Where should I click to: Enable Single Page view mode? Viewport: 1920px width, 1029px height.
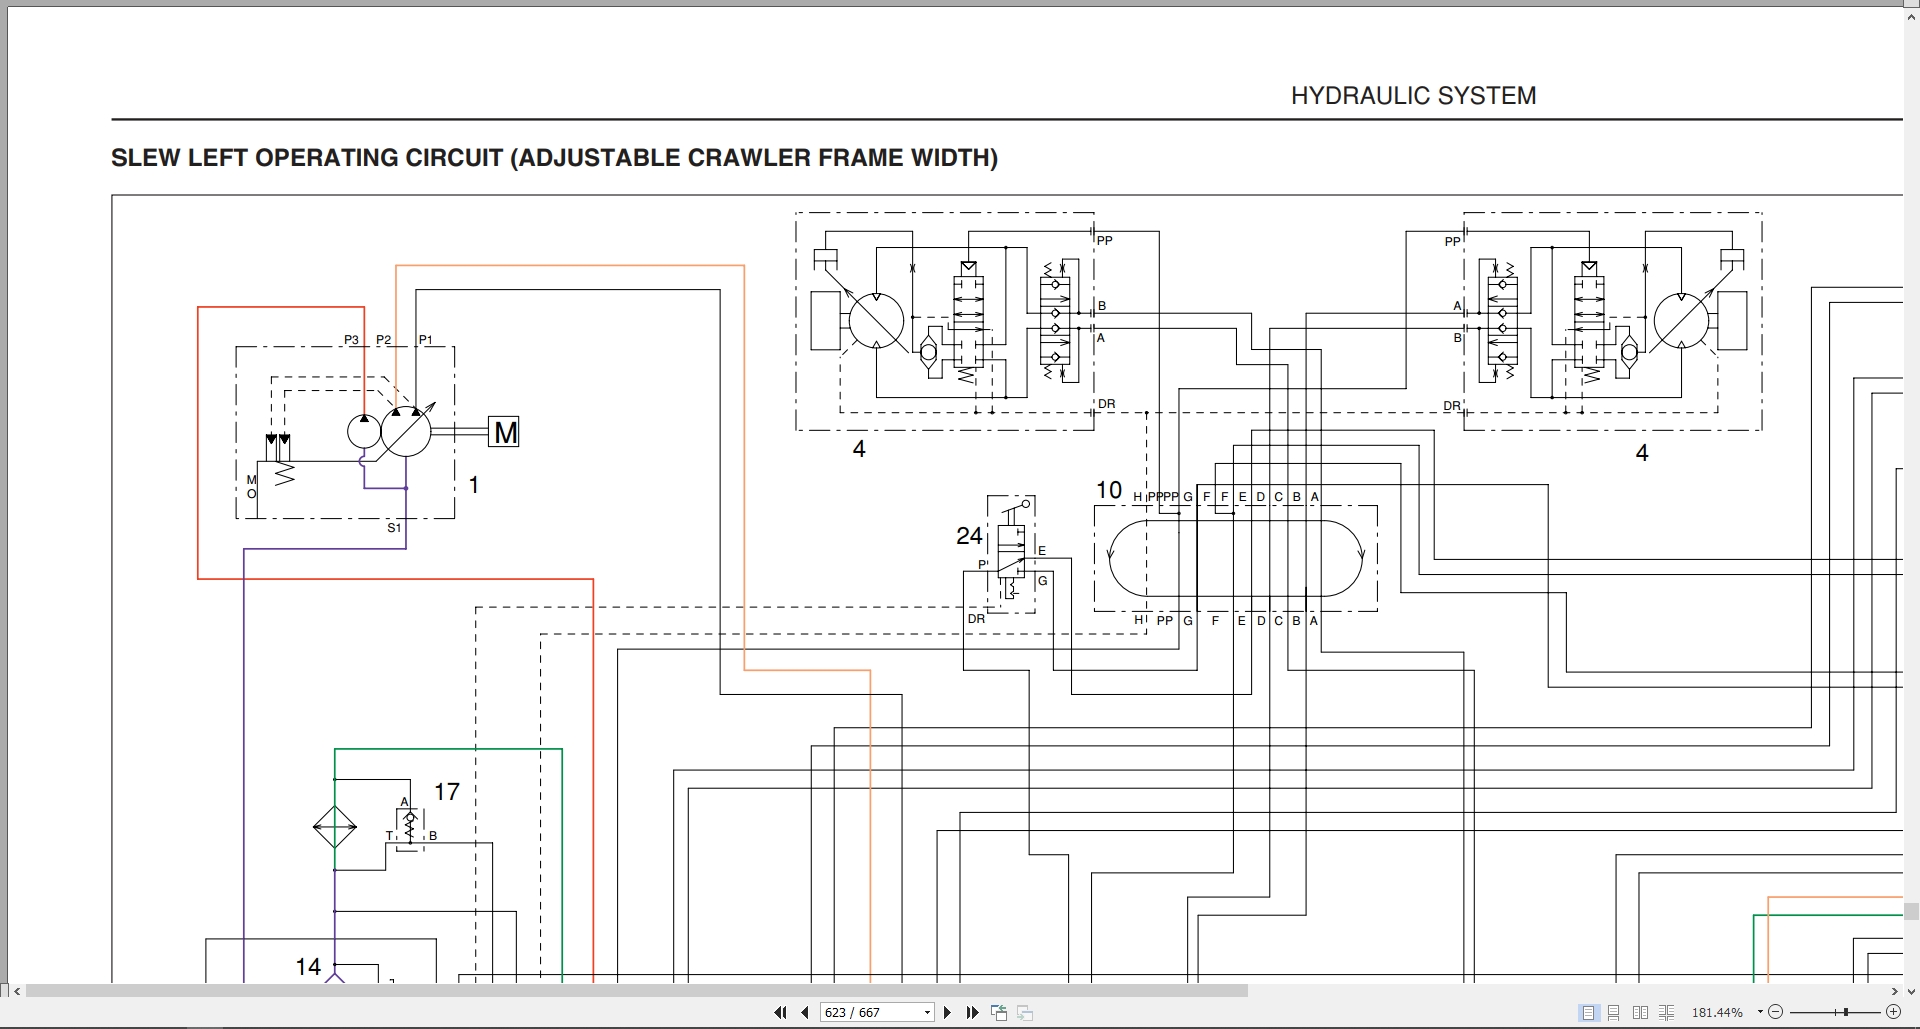pos(1589,1012)
